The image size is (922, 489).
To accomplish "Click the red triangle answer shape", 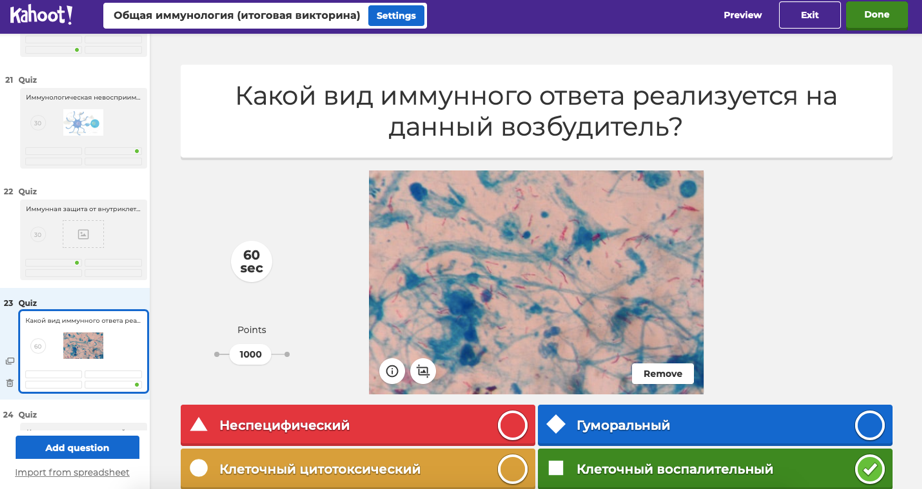I will click(199, 425).
